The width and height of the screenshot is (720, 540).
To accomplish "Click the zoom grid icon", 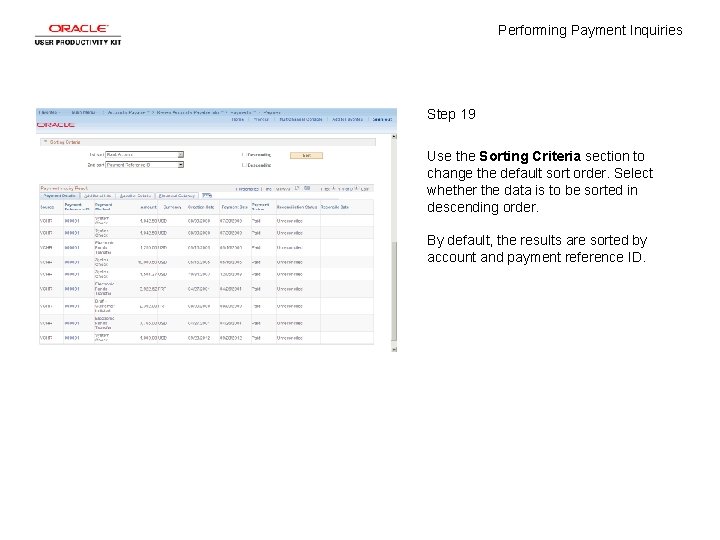I will [297, 188].
